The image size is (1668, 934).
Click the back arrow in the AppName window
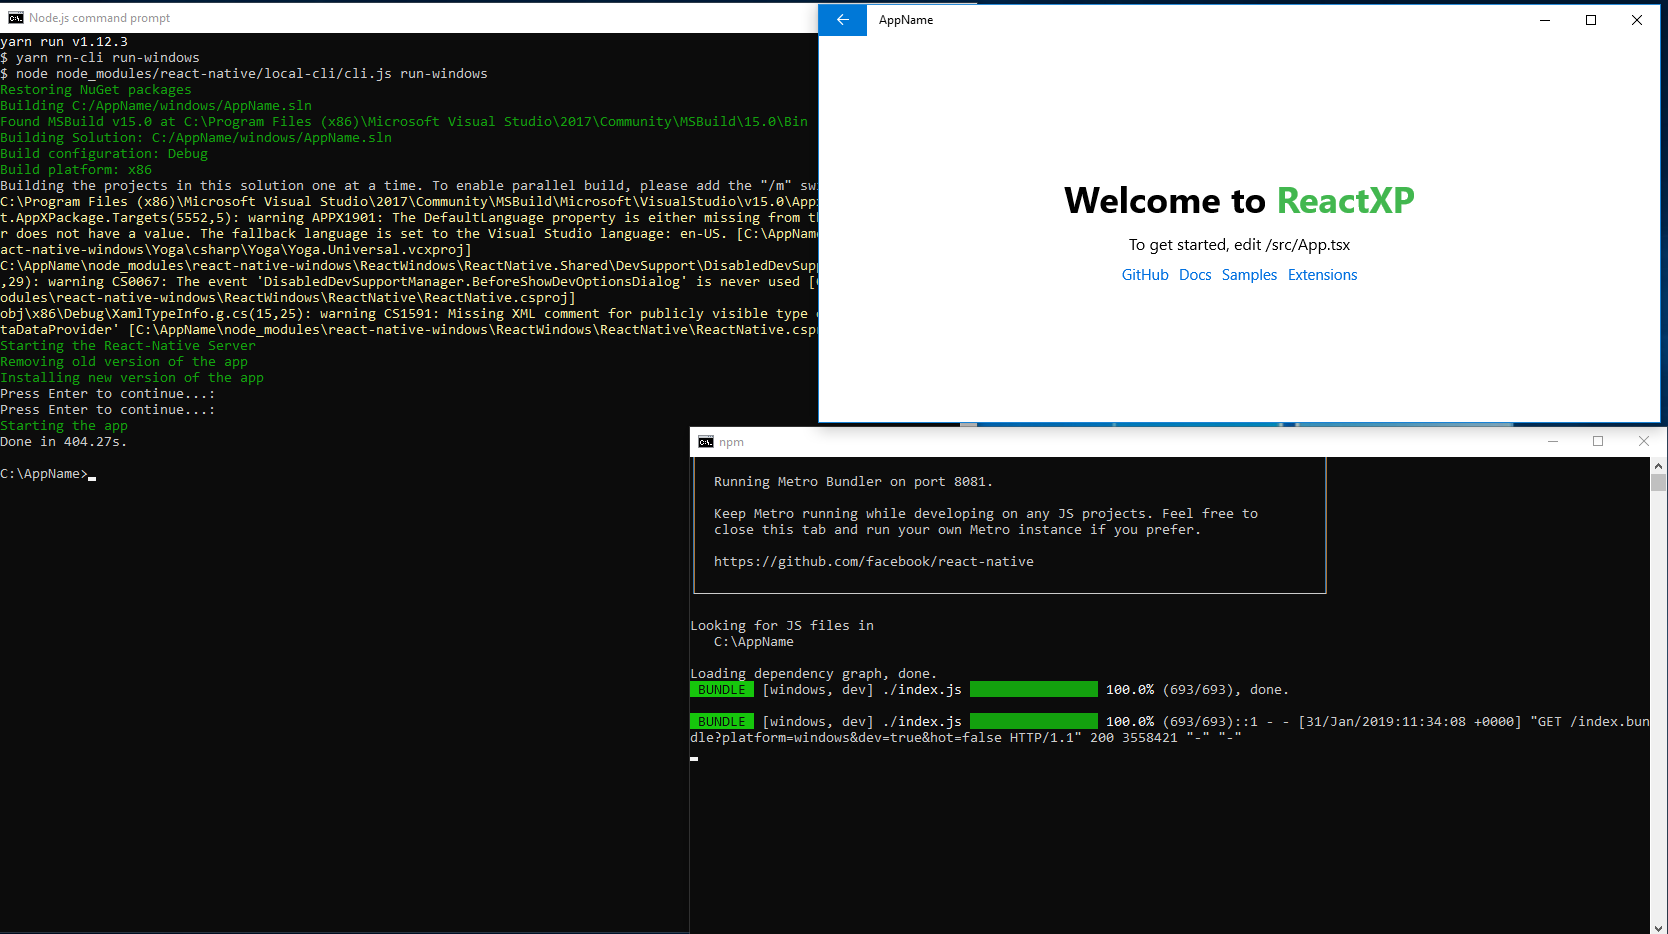coord(841,19)
